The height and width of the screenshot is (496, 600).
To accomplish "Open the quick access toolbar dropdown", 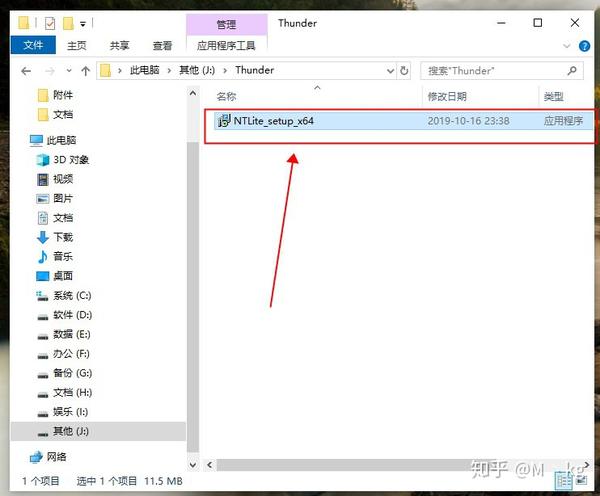I will point(83,24).
